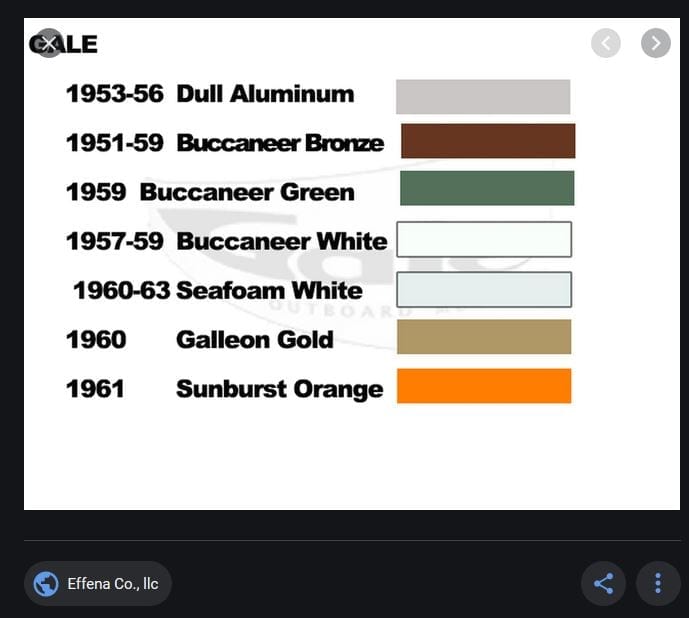Click the globe icon beside Effena Co.
The width and height of the screenshot is (689, 618).
click(x=46, y=584)
